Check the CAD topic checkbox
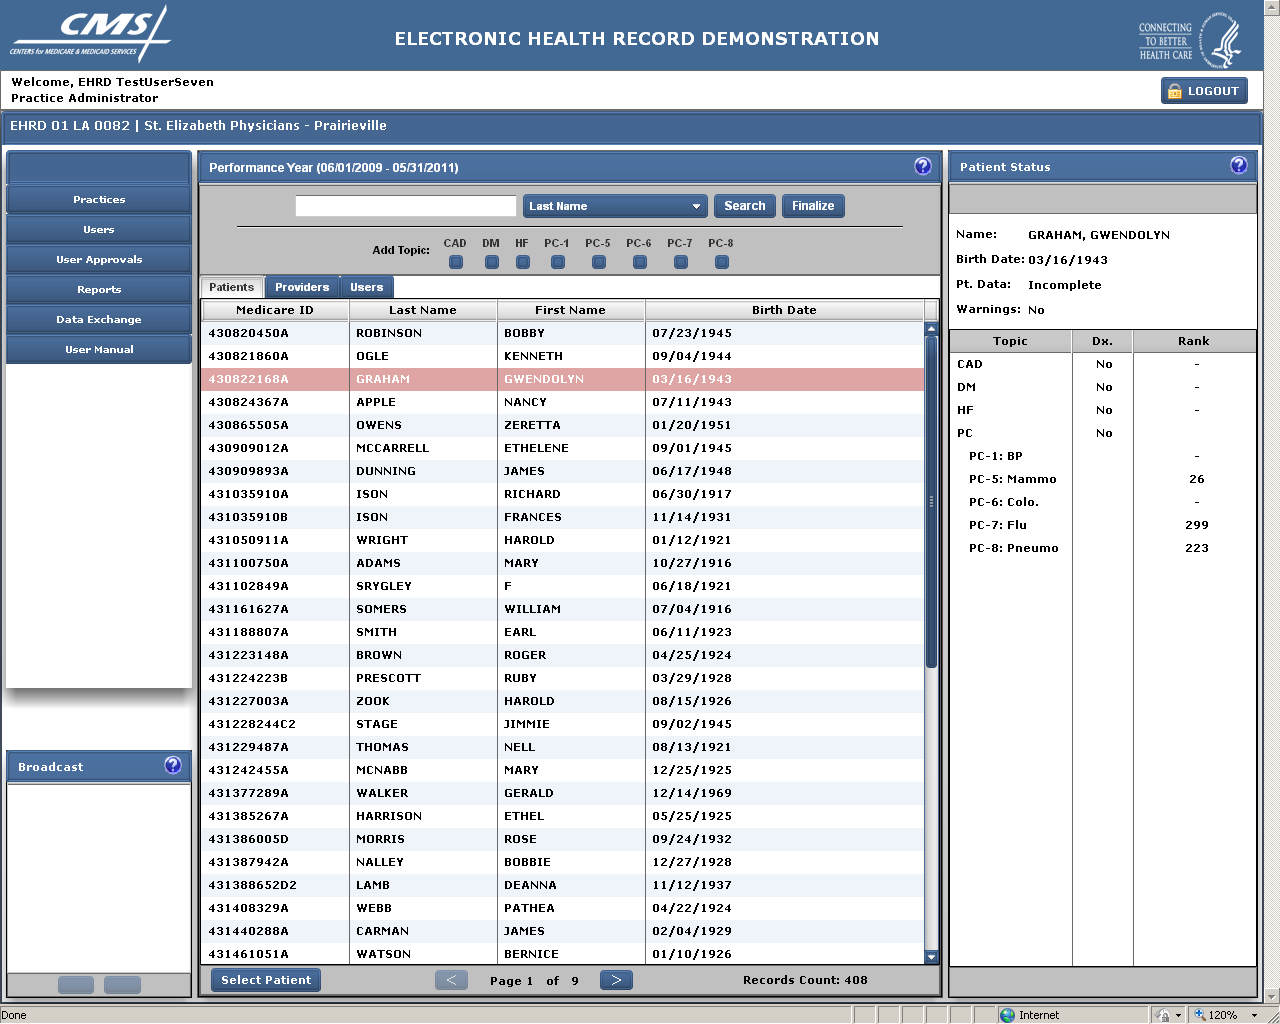 click(456, 262)
